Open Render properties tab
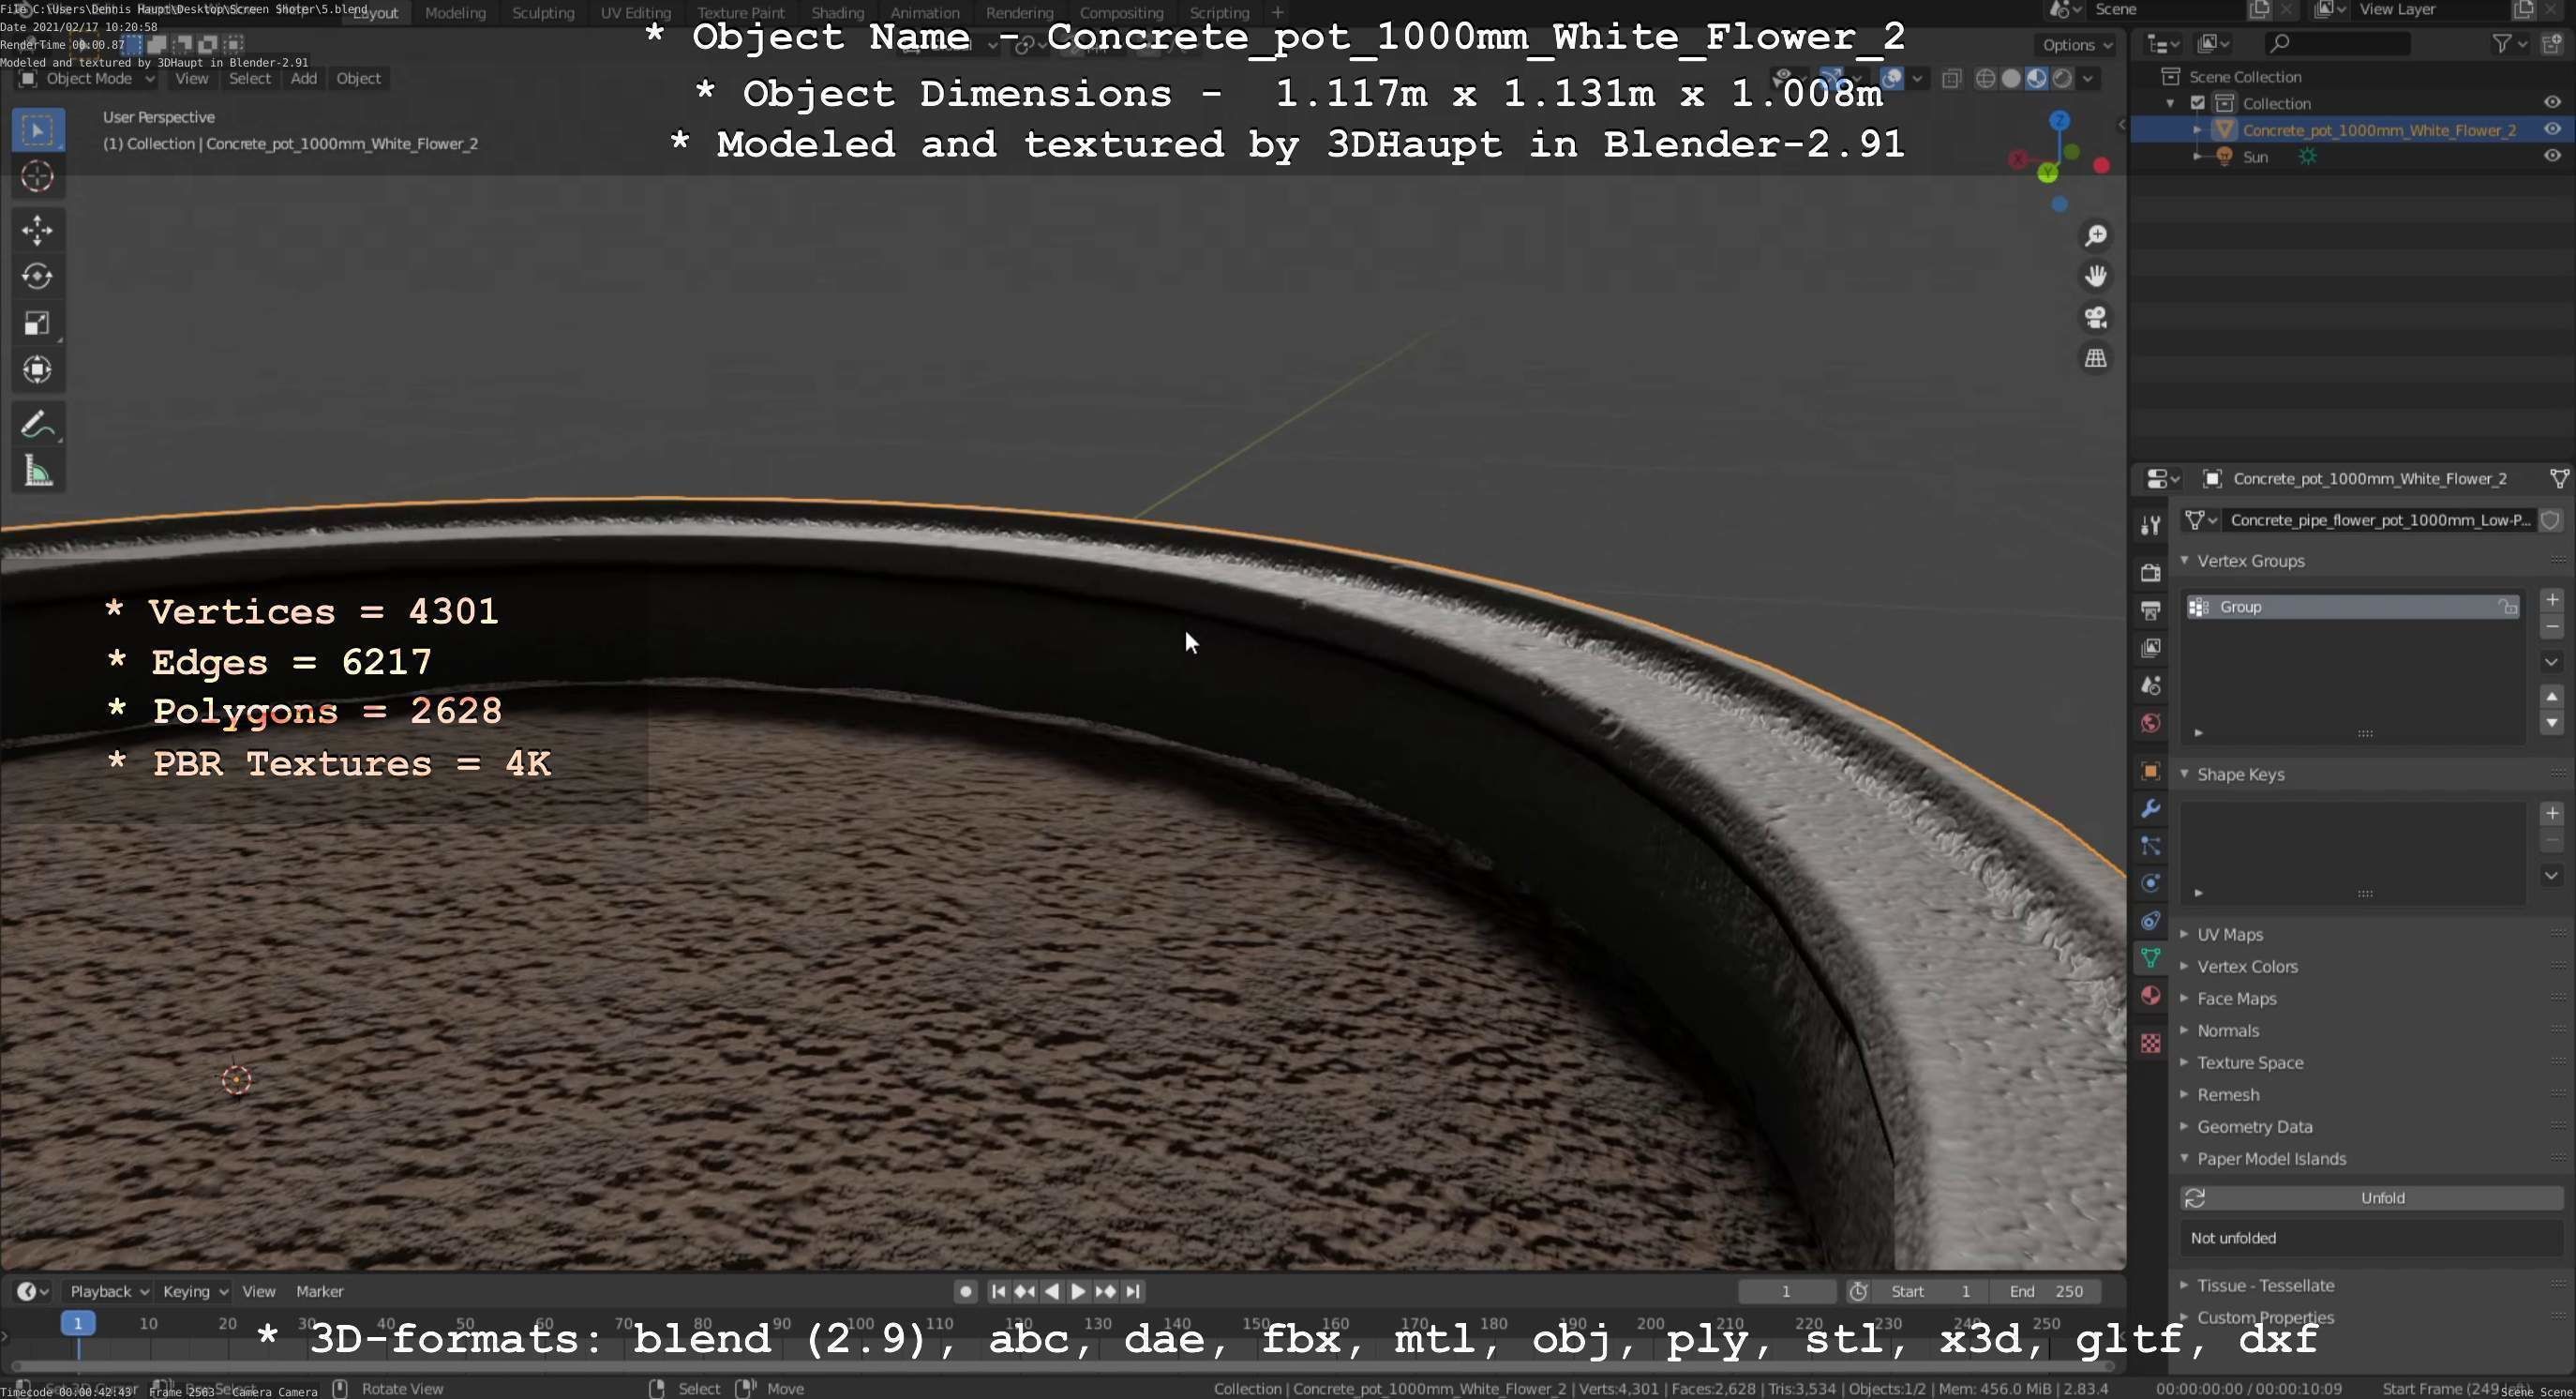Screen dimensions: 2576x1399 2151,573
